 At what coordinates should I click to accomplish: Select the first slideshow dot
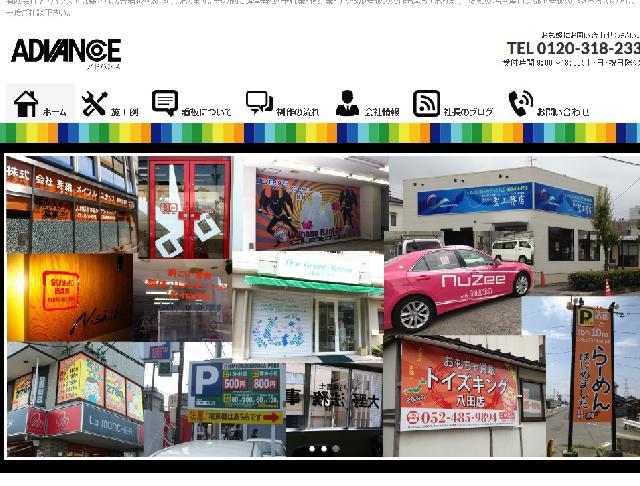coord(312,448)
